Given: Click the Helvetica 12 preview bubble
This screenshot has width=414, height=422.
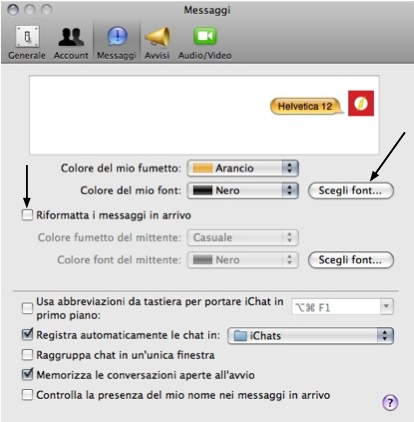Looking at the screenshot, I should (306, 106).
